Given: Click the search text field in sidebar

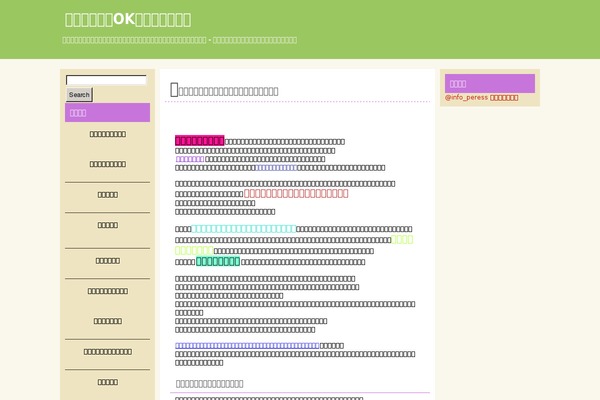Looking at the screenshot, I should [x=106, y=80].
